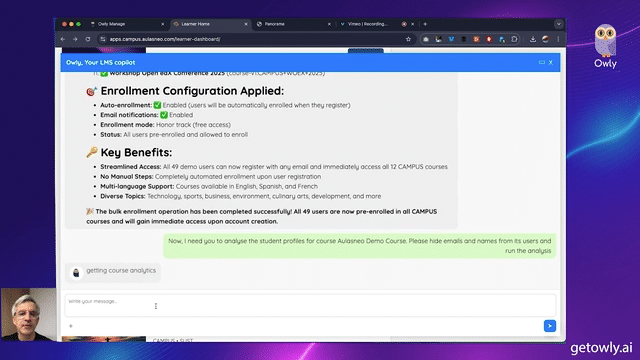Click the speaker webcam thumbnail
640x360 pixels.
(x=28, y=314)
